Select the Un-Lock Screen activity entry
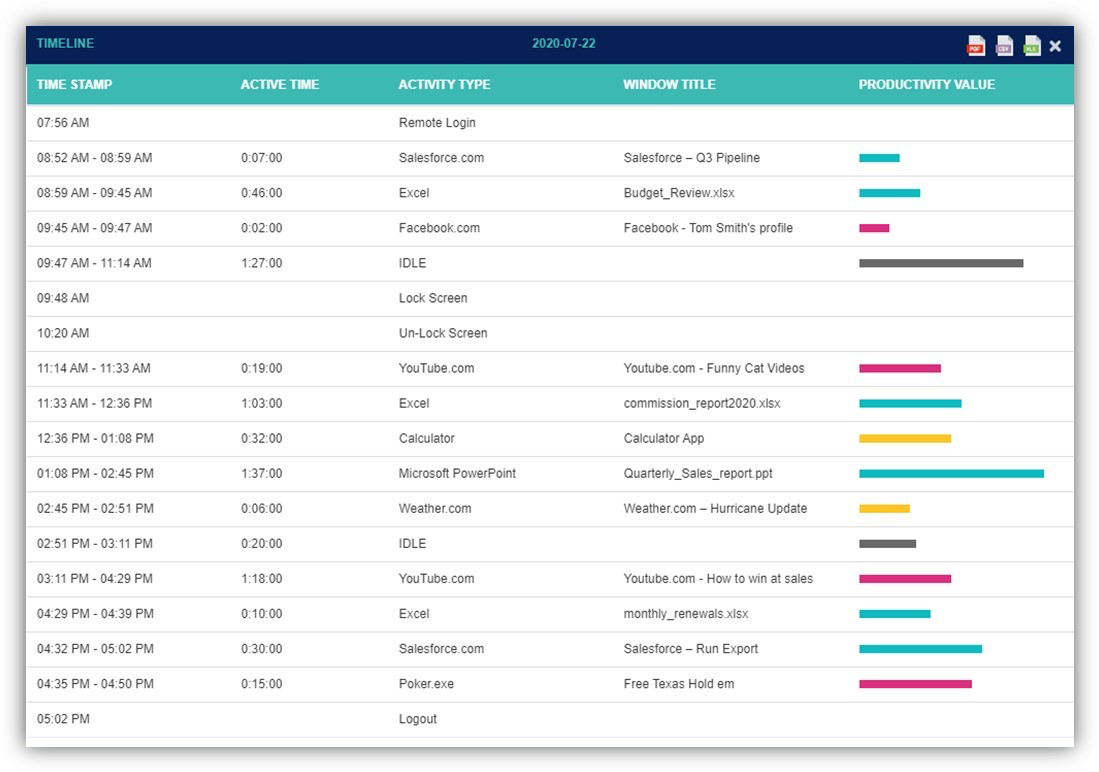 click(x=443, y=333)
